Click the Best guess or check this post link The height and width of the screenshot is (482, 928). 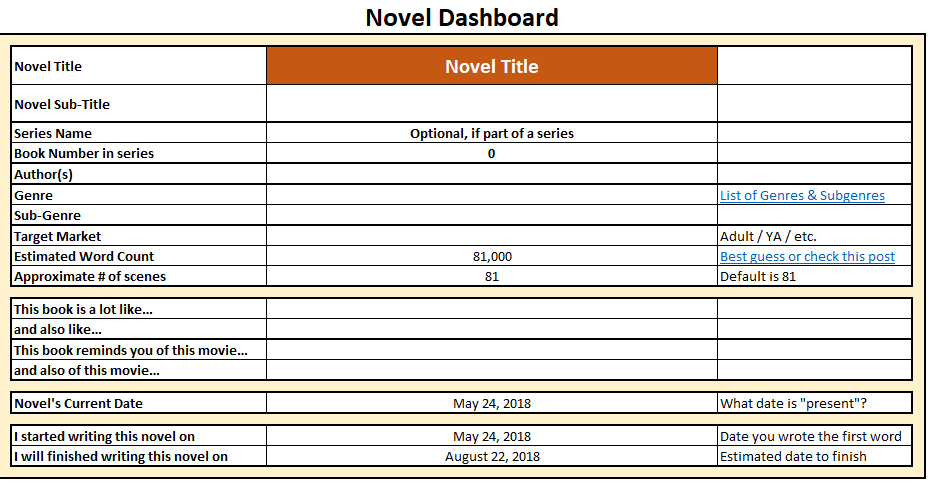click(807, 256)
